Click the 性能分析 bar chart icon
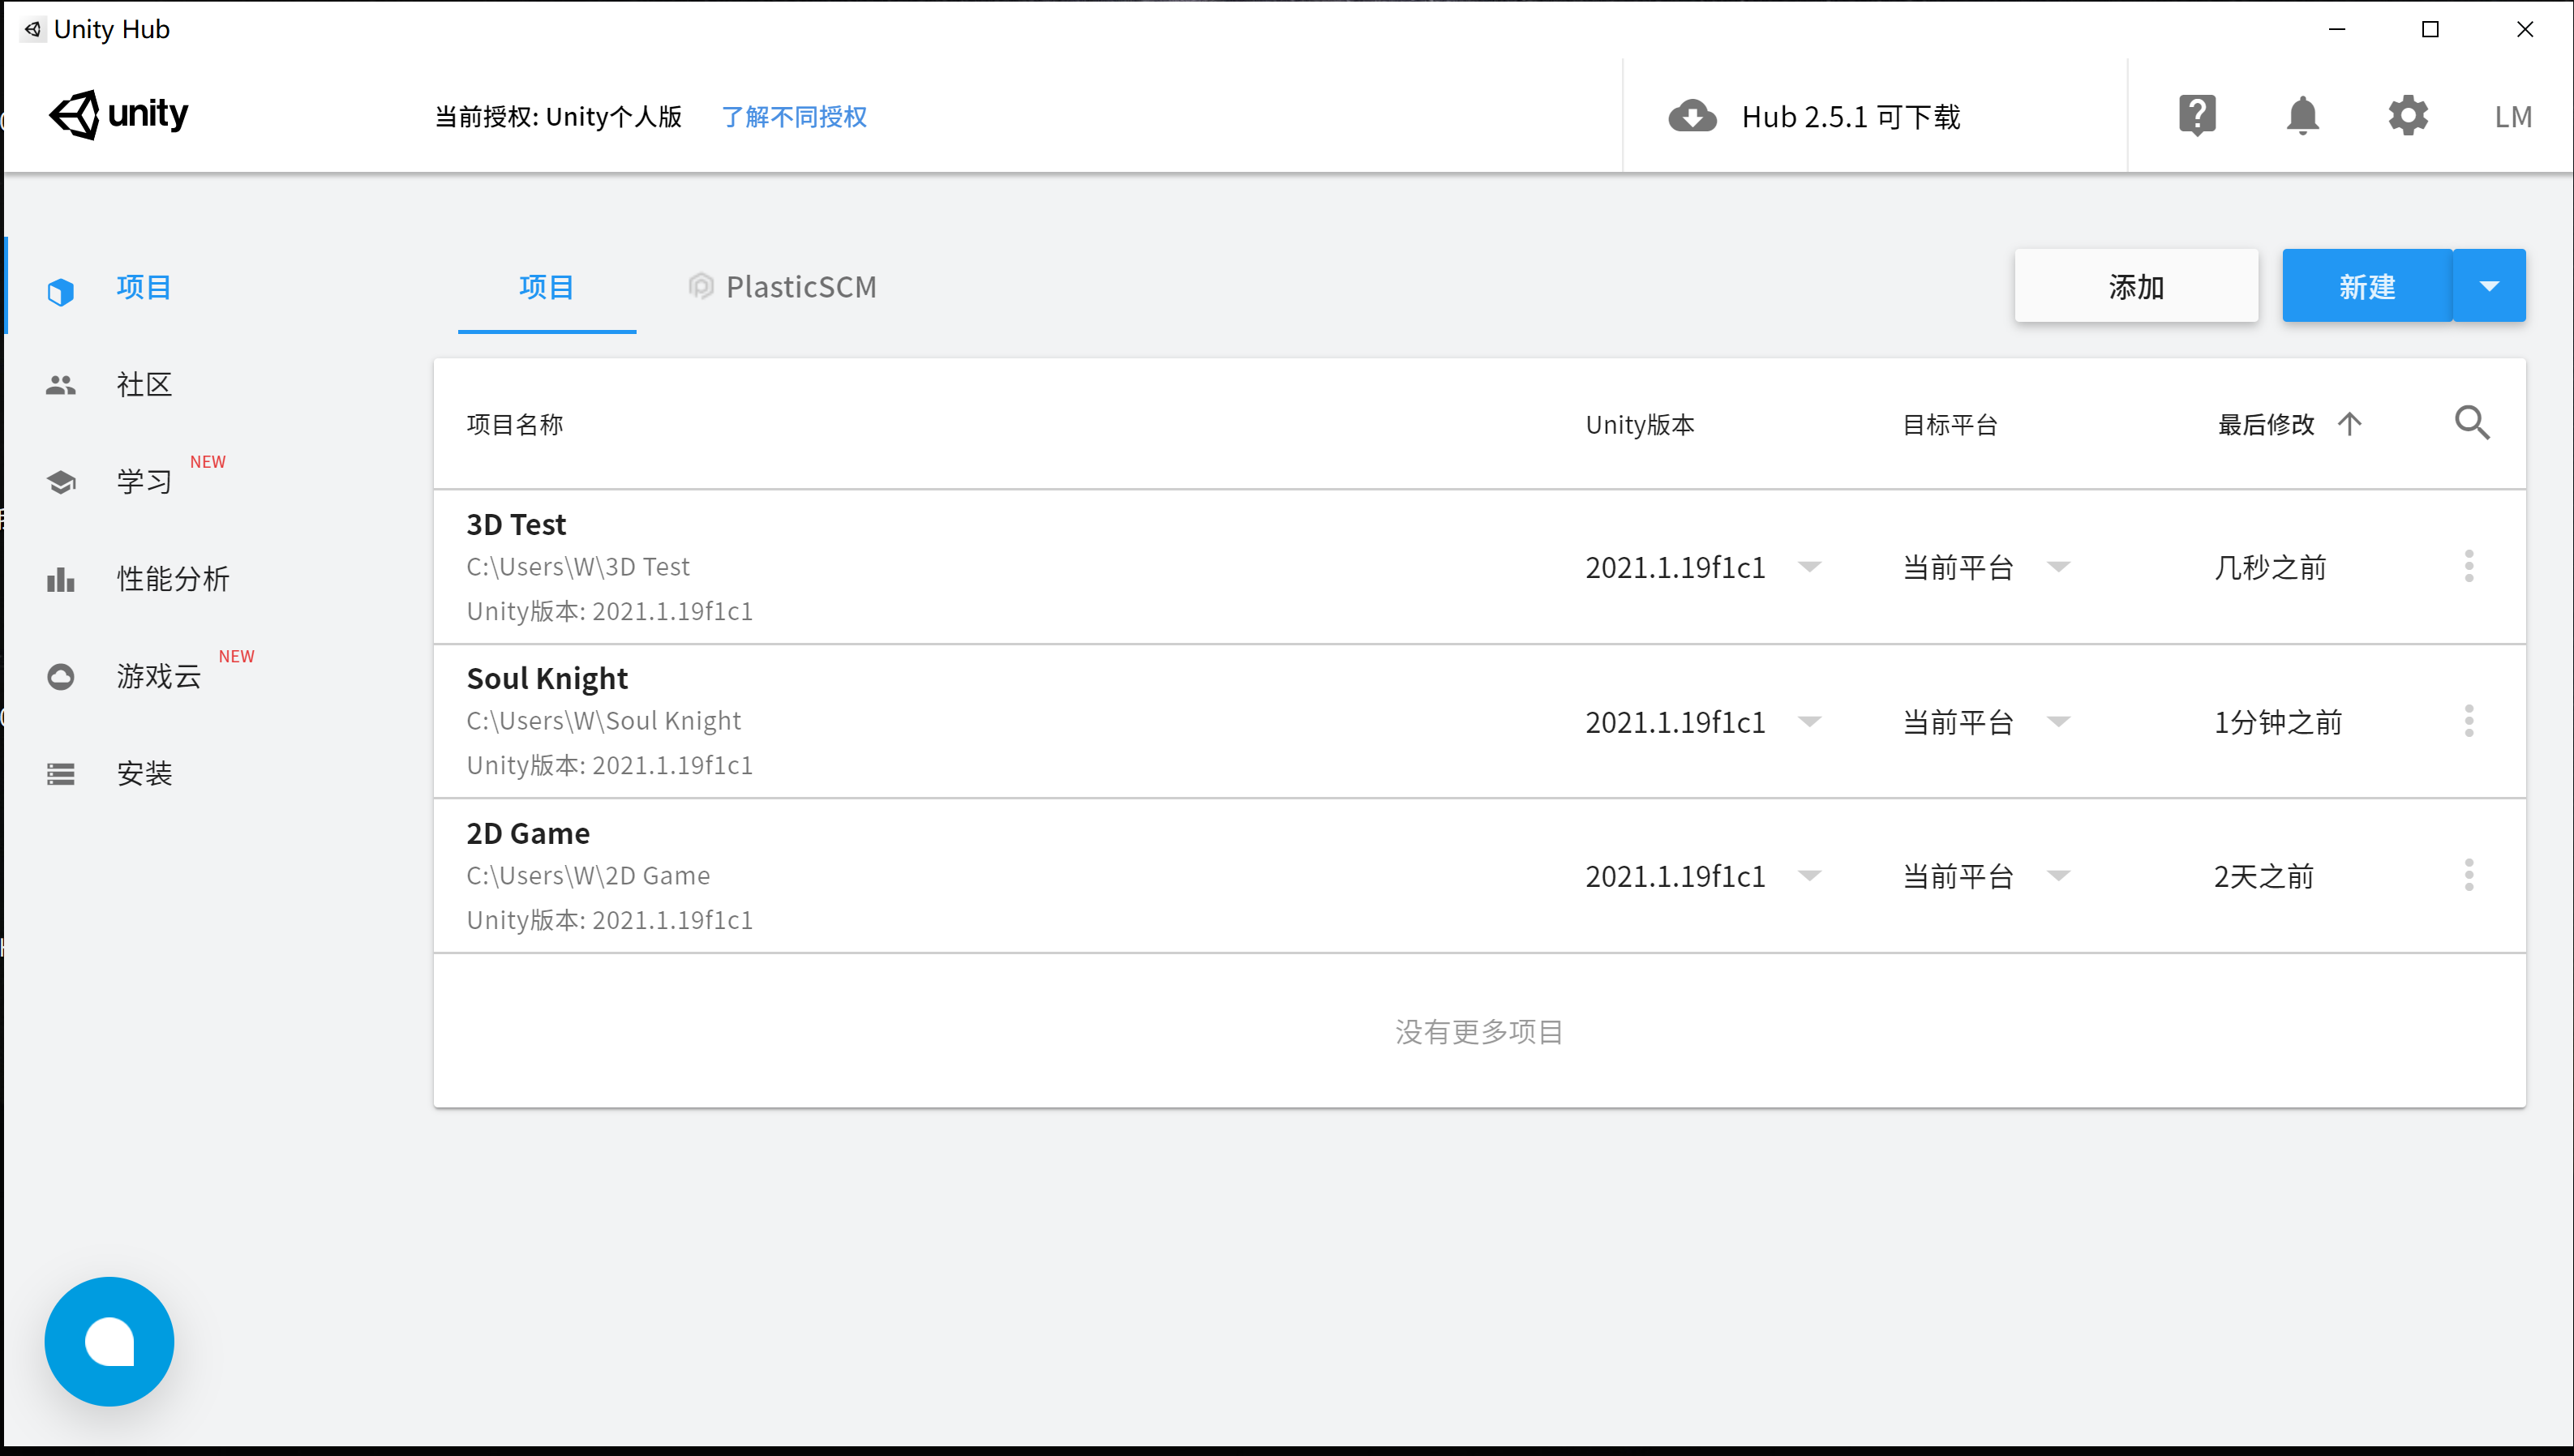 pos(61,579)
